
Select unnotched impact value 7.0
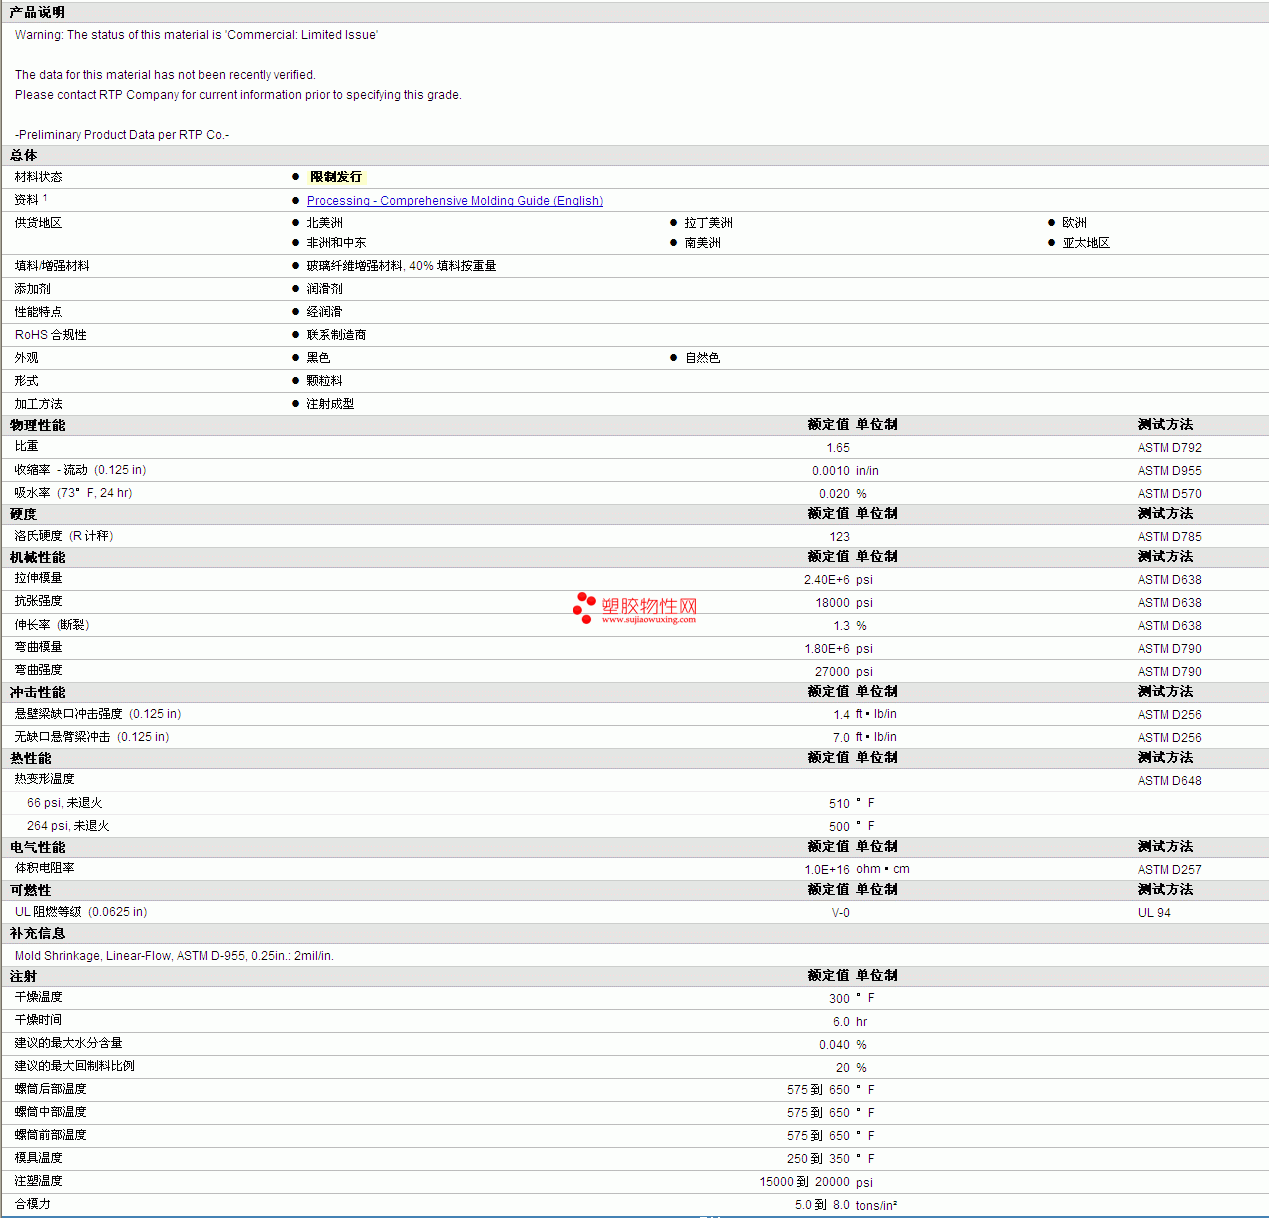842,738
